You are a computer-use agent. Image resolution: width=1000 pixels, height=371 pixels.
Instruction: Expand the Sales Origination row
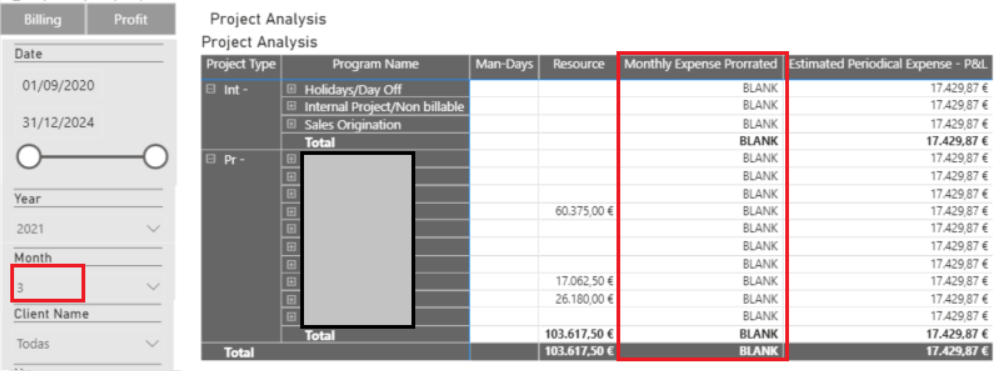click(291, 124)
